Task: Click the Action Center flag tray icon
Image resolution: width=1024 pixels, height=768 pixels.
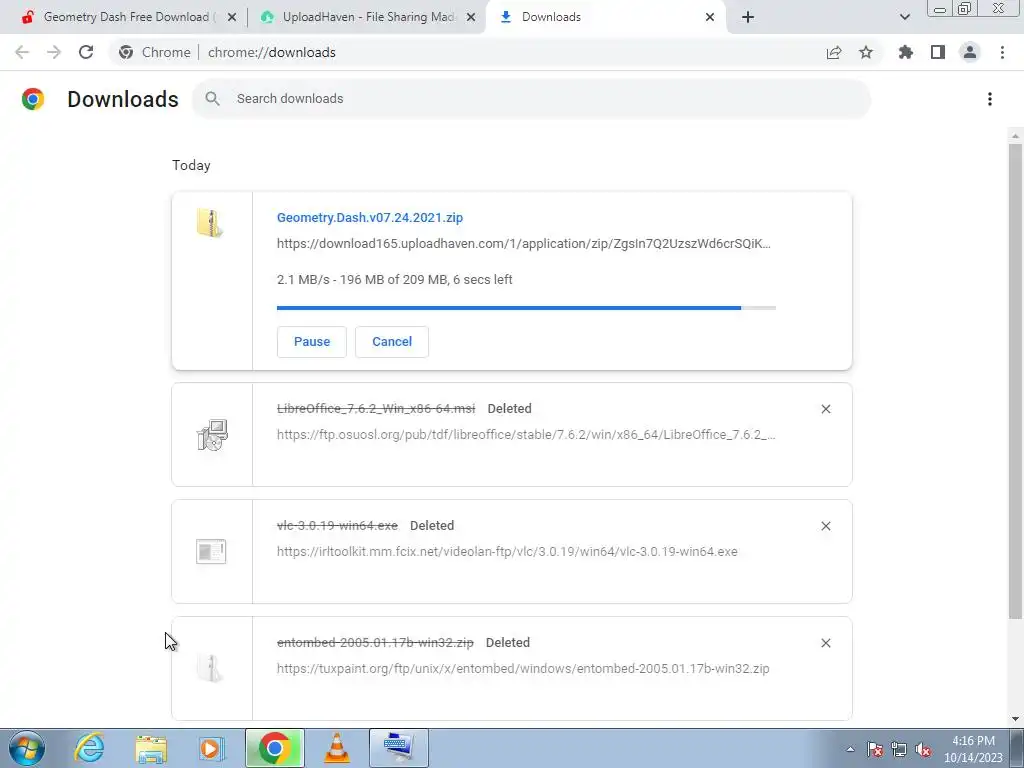Action: click(x=875, y=749)
